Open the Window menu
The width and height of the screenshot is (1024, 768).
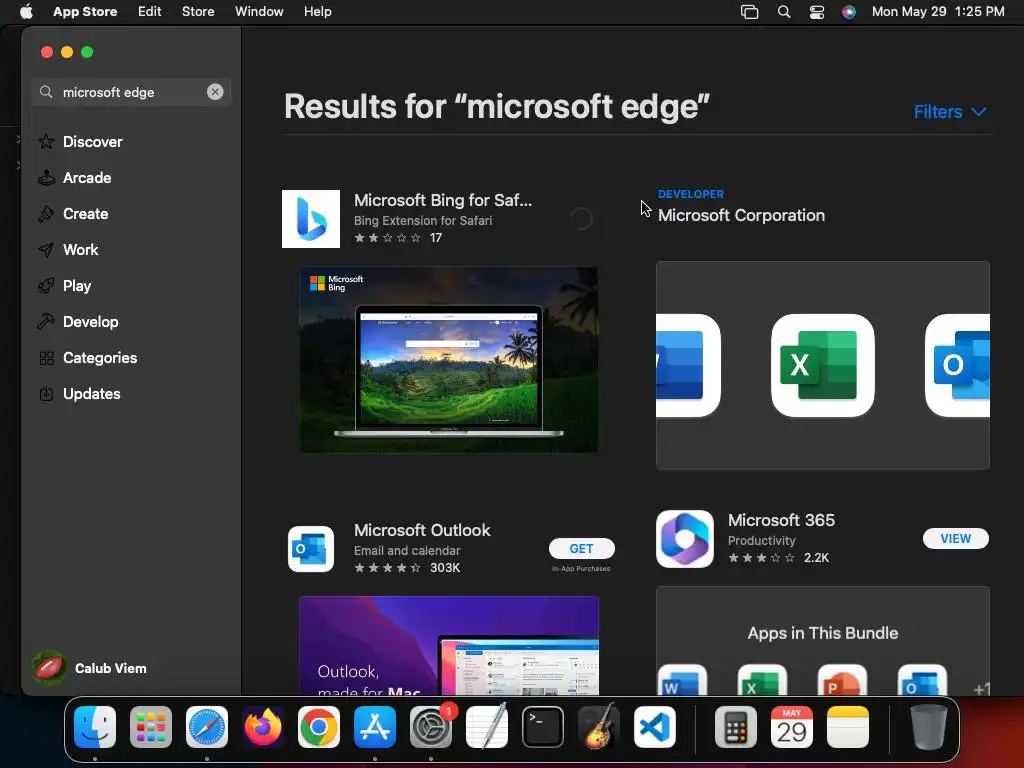(259, 12)
